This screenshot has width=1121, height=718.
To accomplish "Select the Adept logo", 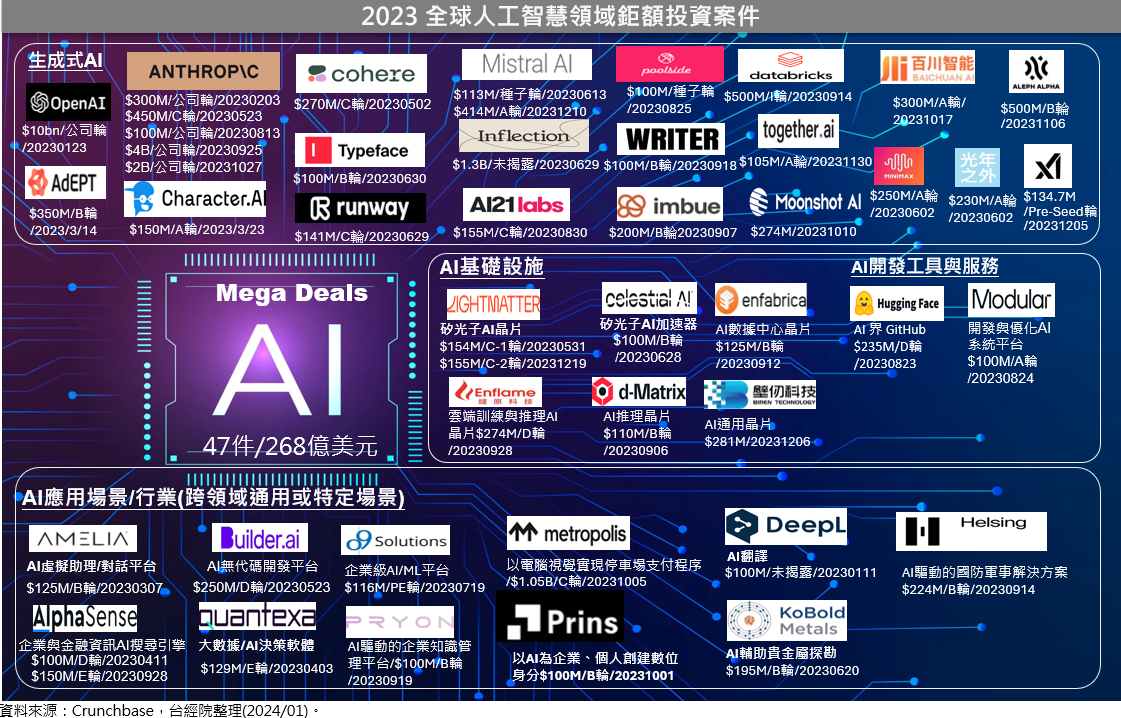I will pyautogui.click(x=66, y=183).
